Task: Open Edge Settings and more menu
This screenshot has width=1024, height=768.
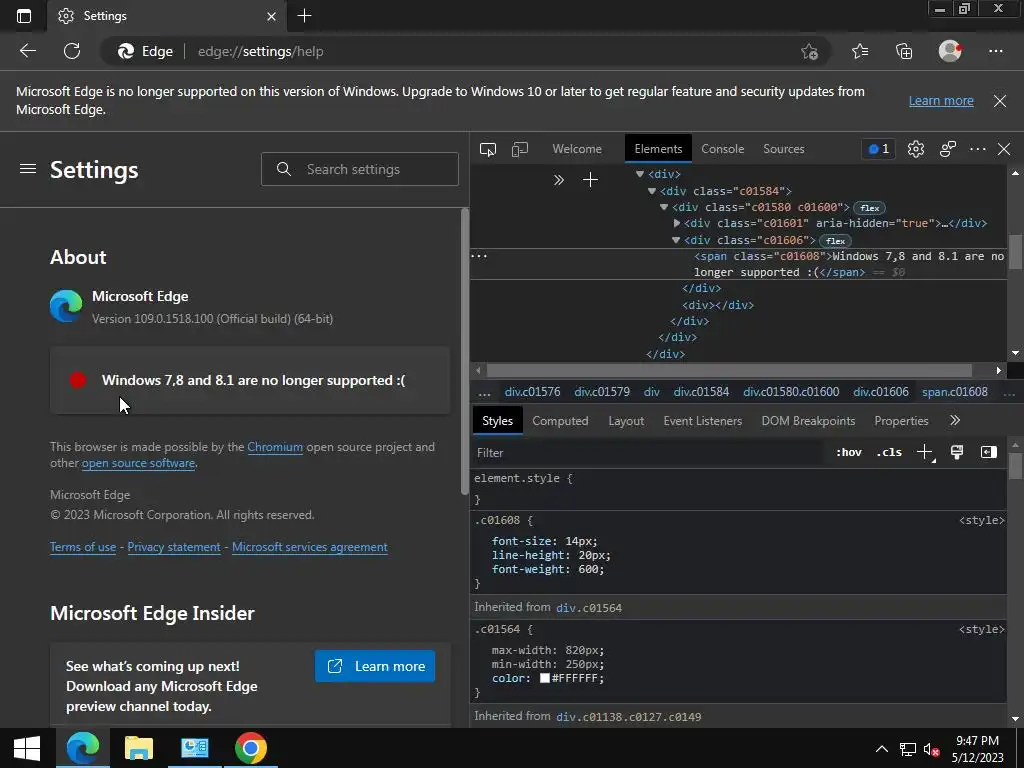Action: click(995, 51)
